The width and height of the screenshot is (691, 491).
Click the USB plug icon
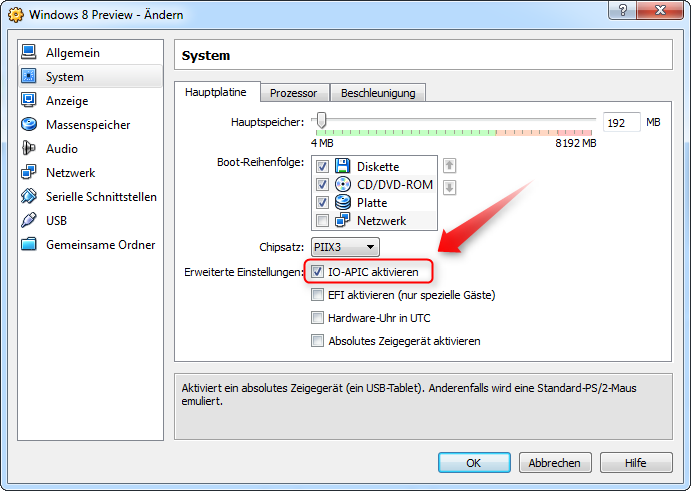pyautogui.click(x=29, y=220)
